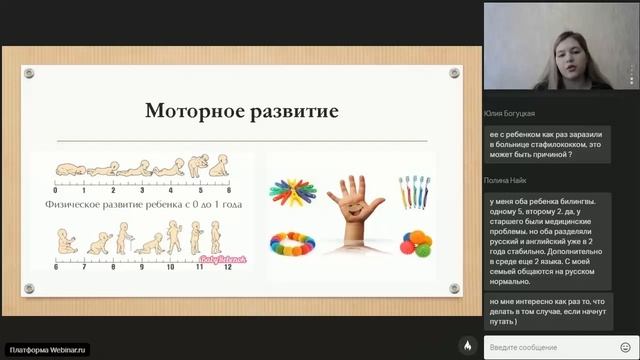Click the toothbrushes image on slide
Image resolution: width=640 pixels, height=360 pixels.
click(414, 192)
